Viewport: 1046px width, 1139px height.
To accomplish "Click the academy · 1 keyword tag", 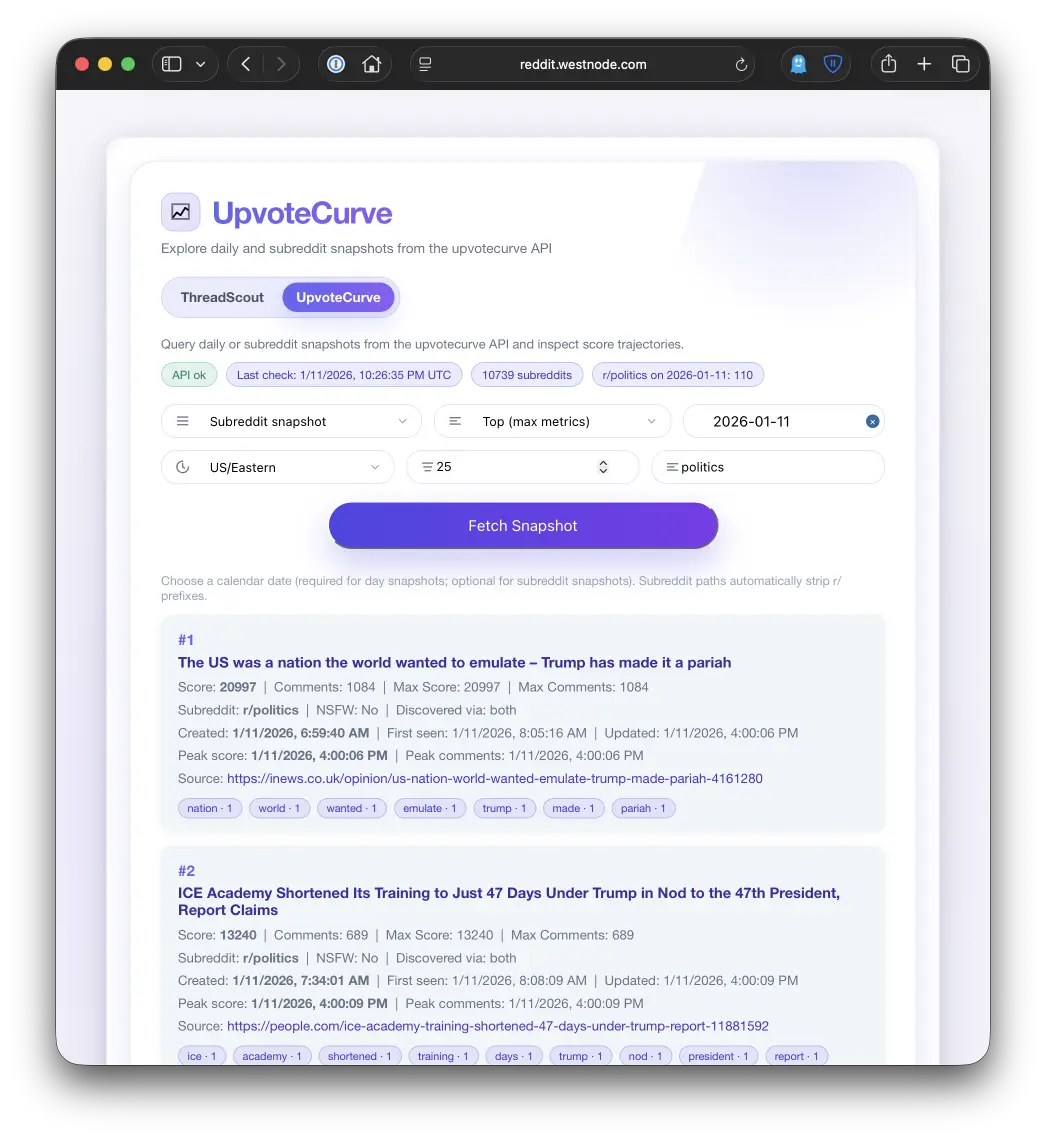I will click(272, 1056).
